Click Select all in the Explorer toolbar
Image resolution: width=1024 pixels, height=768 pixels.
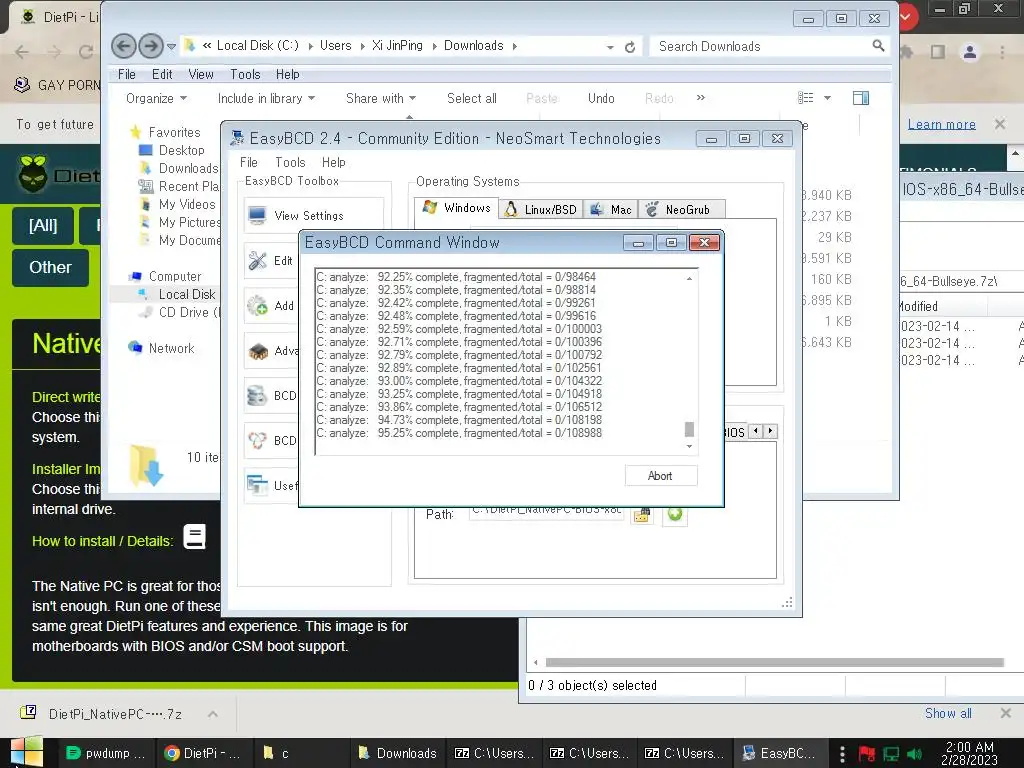click(472, 99)
